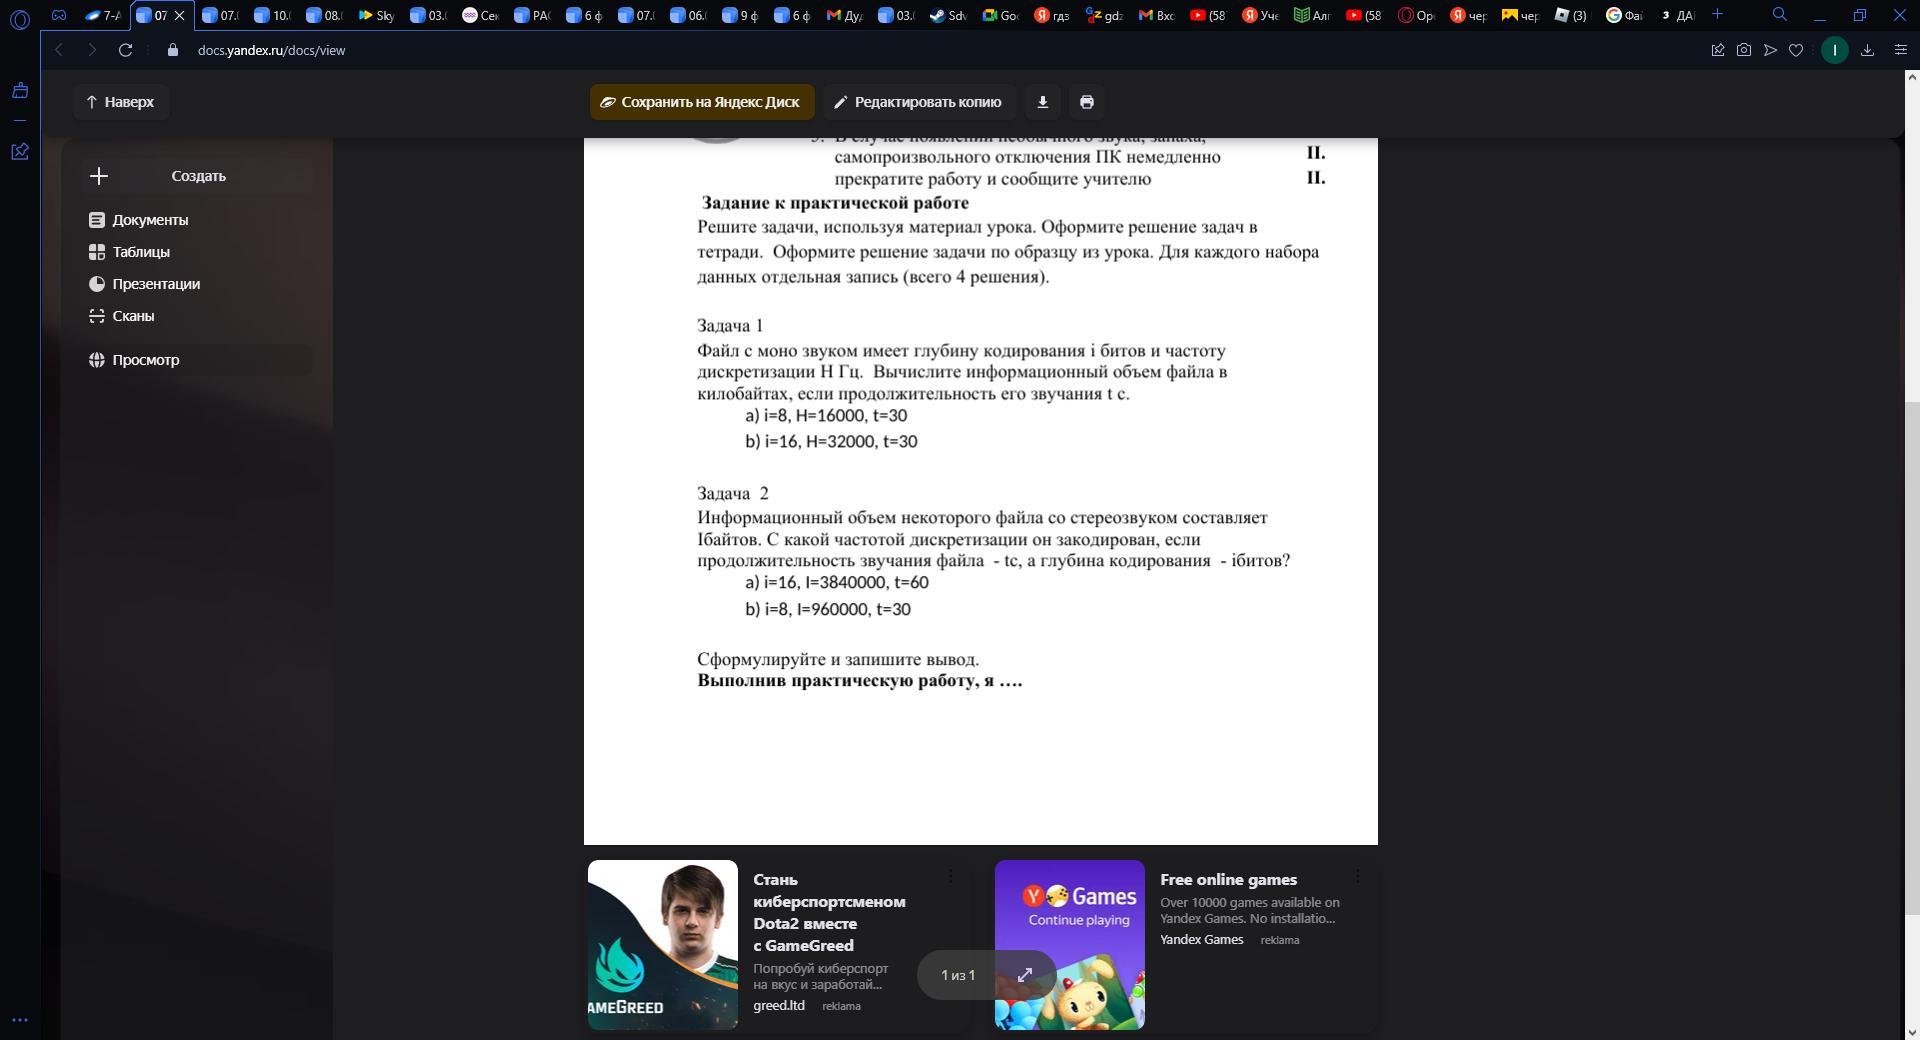The height and width of the screenshot is (1040, 1920).
Task: Click the line b) i=8, I=960000, t=30
Action: [x=828, y=610]
